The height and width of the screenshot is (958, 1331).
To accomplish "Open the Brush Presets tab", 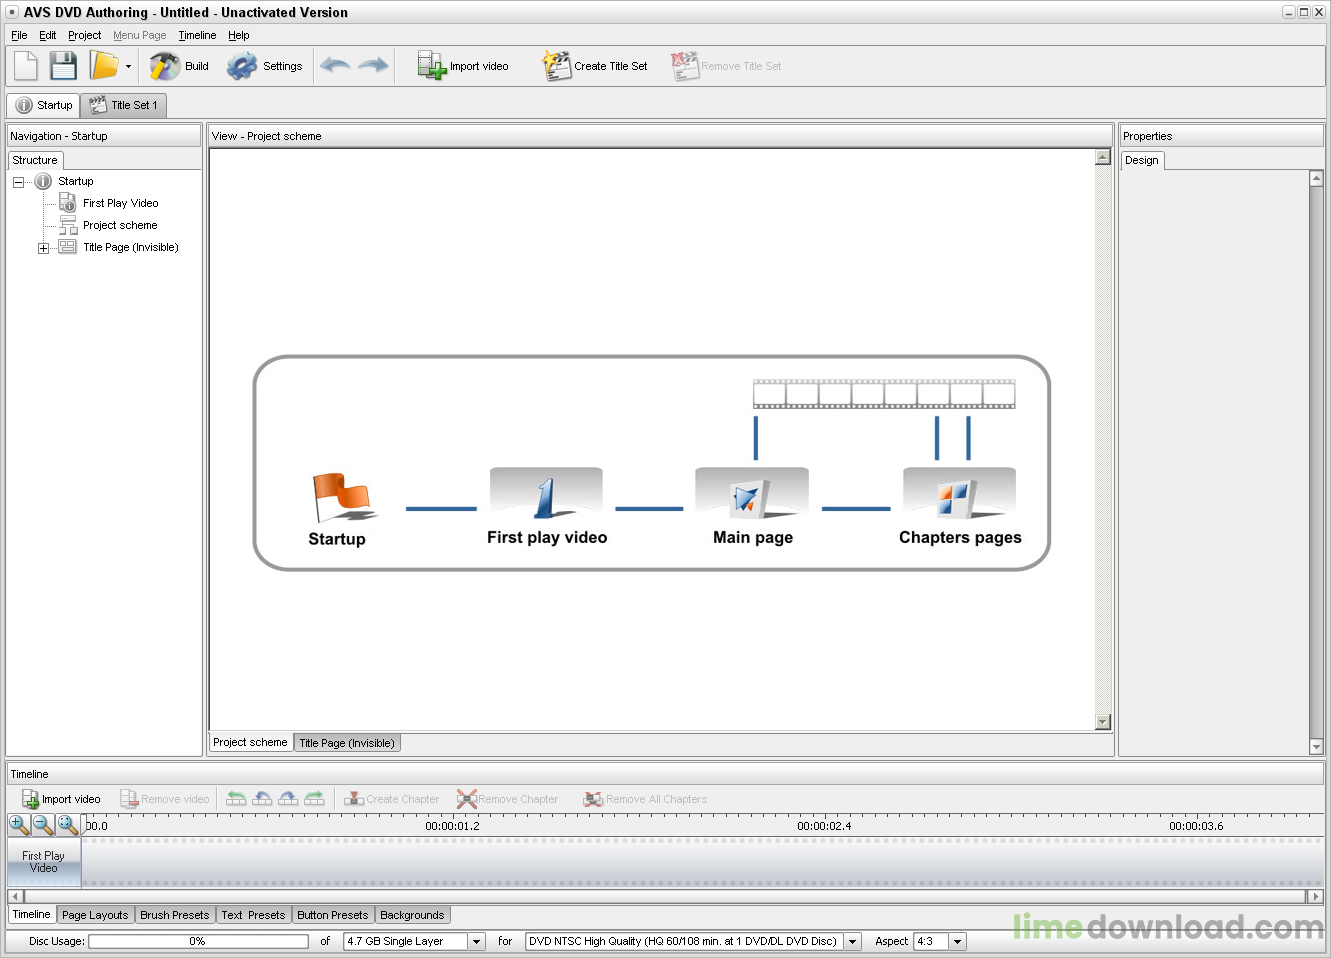I will (175, 915).
